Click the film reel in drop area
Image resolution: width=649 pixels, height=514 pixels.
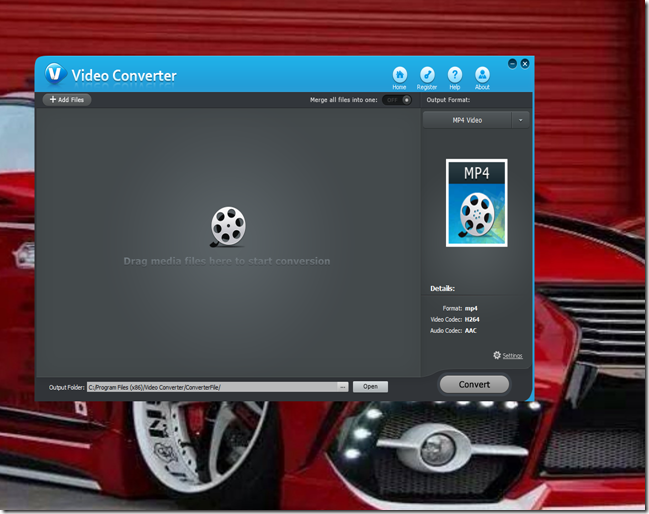click(228, 227)
